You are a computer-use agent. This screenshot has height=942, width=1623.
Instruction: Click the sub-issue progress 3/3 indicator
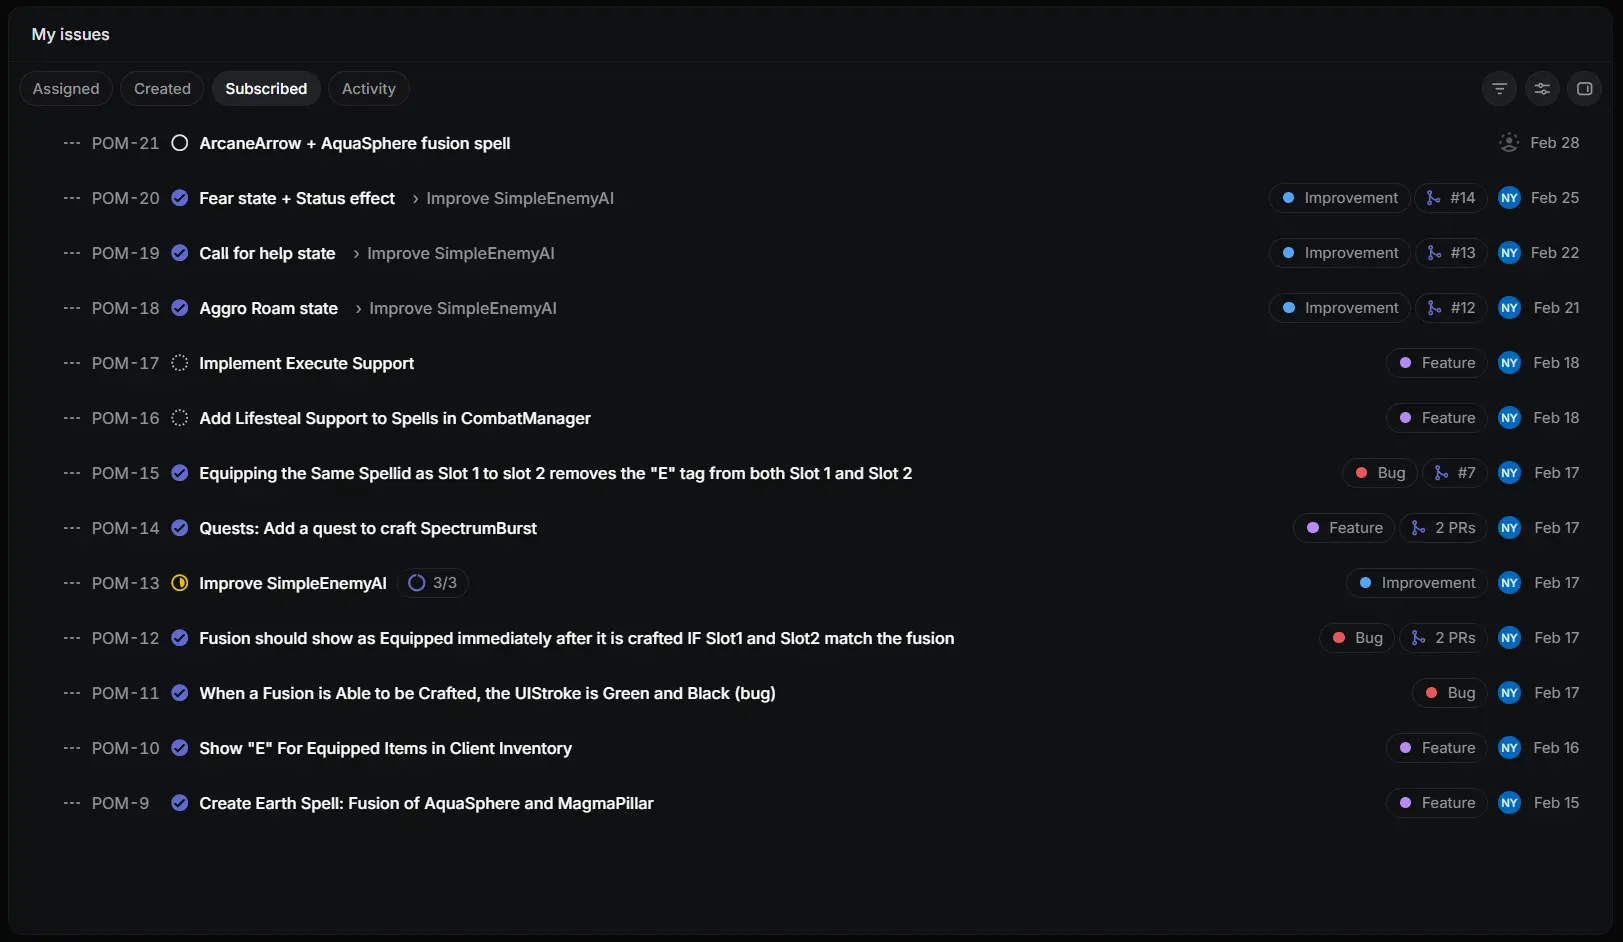tap(433, 583)
